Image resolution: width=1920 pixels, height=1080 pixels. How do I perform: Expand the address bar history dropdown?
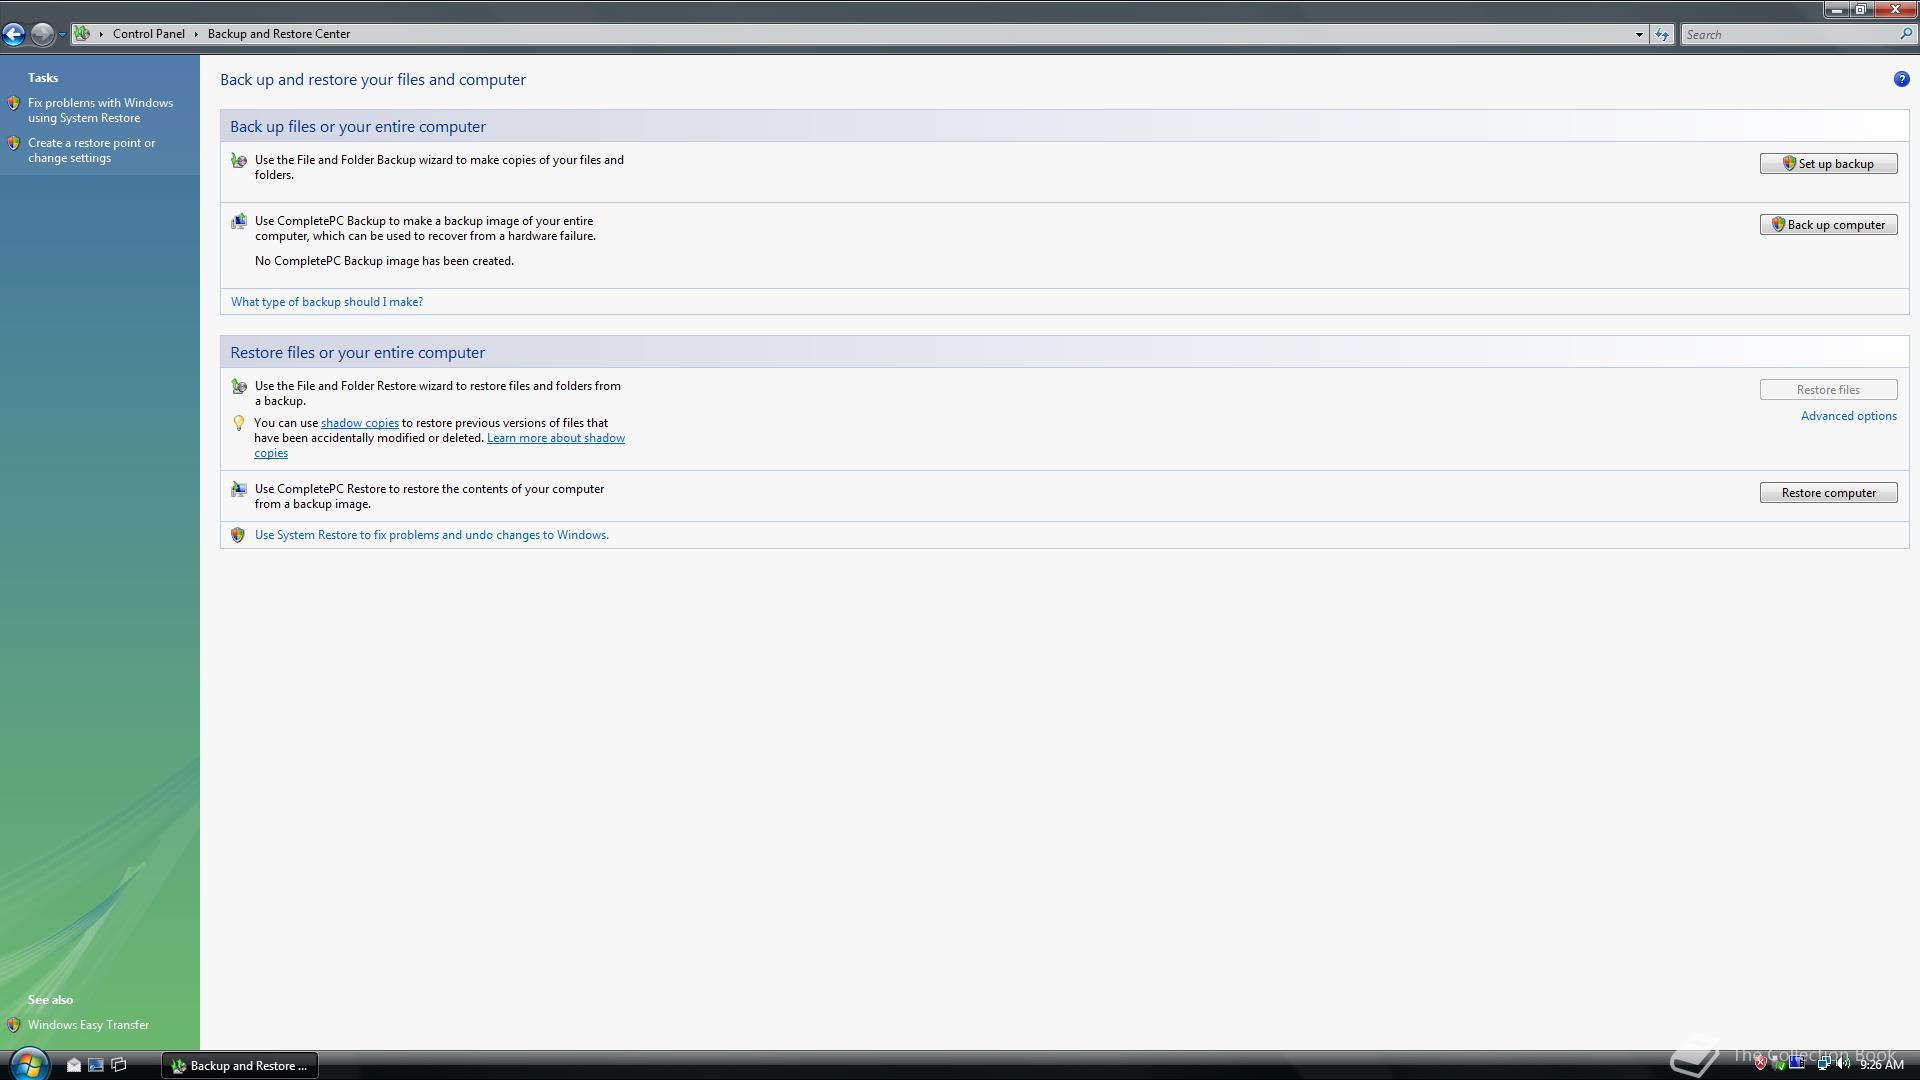coord(1639,34)
